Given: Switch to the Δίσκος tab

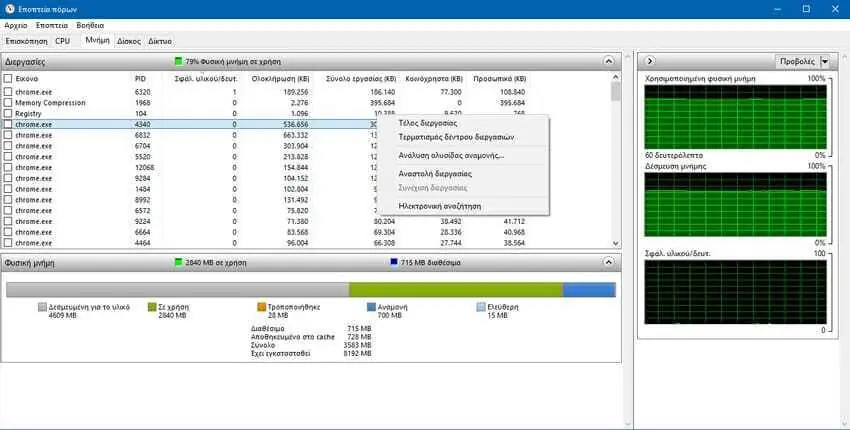Looking at the screenshot, I should coord(129,41).
